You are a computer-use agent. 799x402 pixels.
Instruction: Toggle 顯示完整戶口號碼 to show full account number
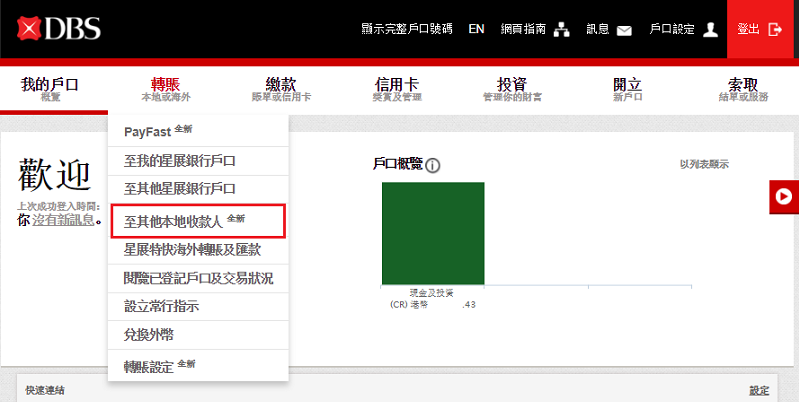point(406,30)
